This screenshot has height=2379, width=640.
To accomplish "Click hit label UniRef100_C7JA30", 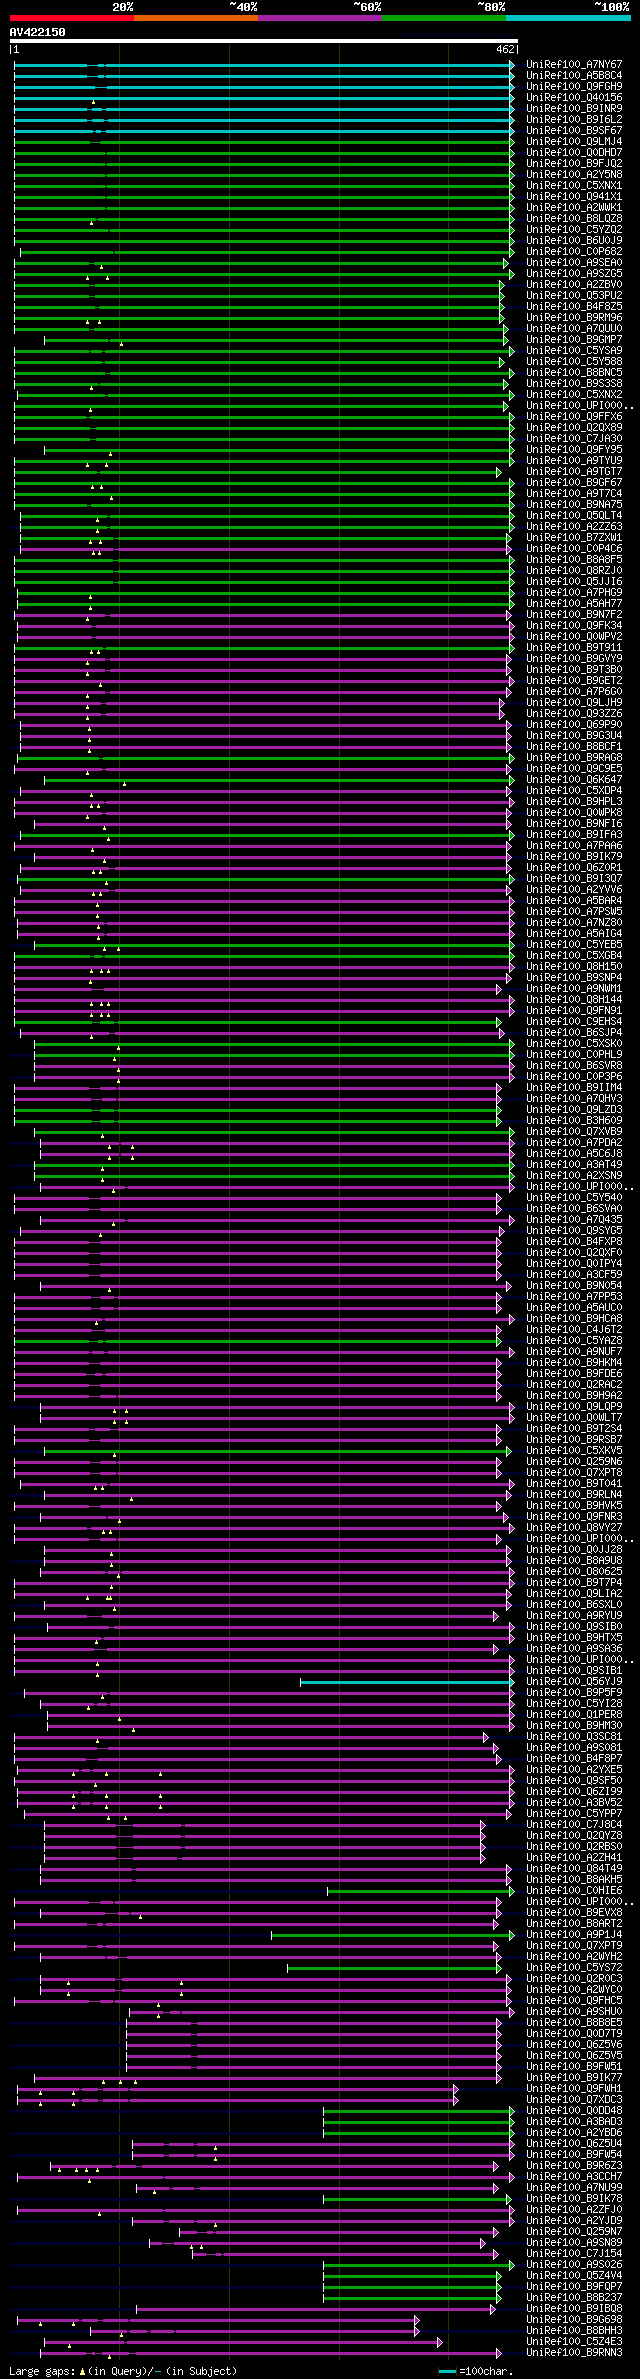I will 574,439.
